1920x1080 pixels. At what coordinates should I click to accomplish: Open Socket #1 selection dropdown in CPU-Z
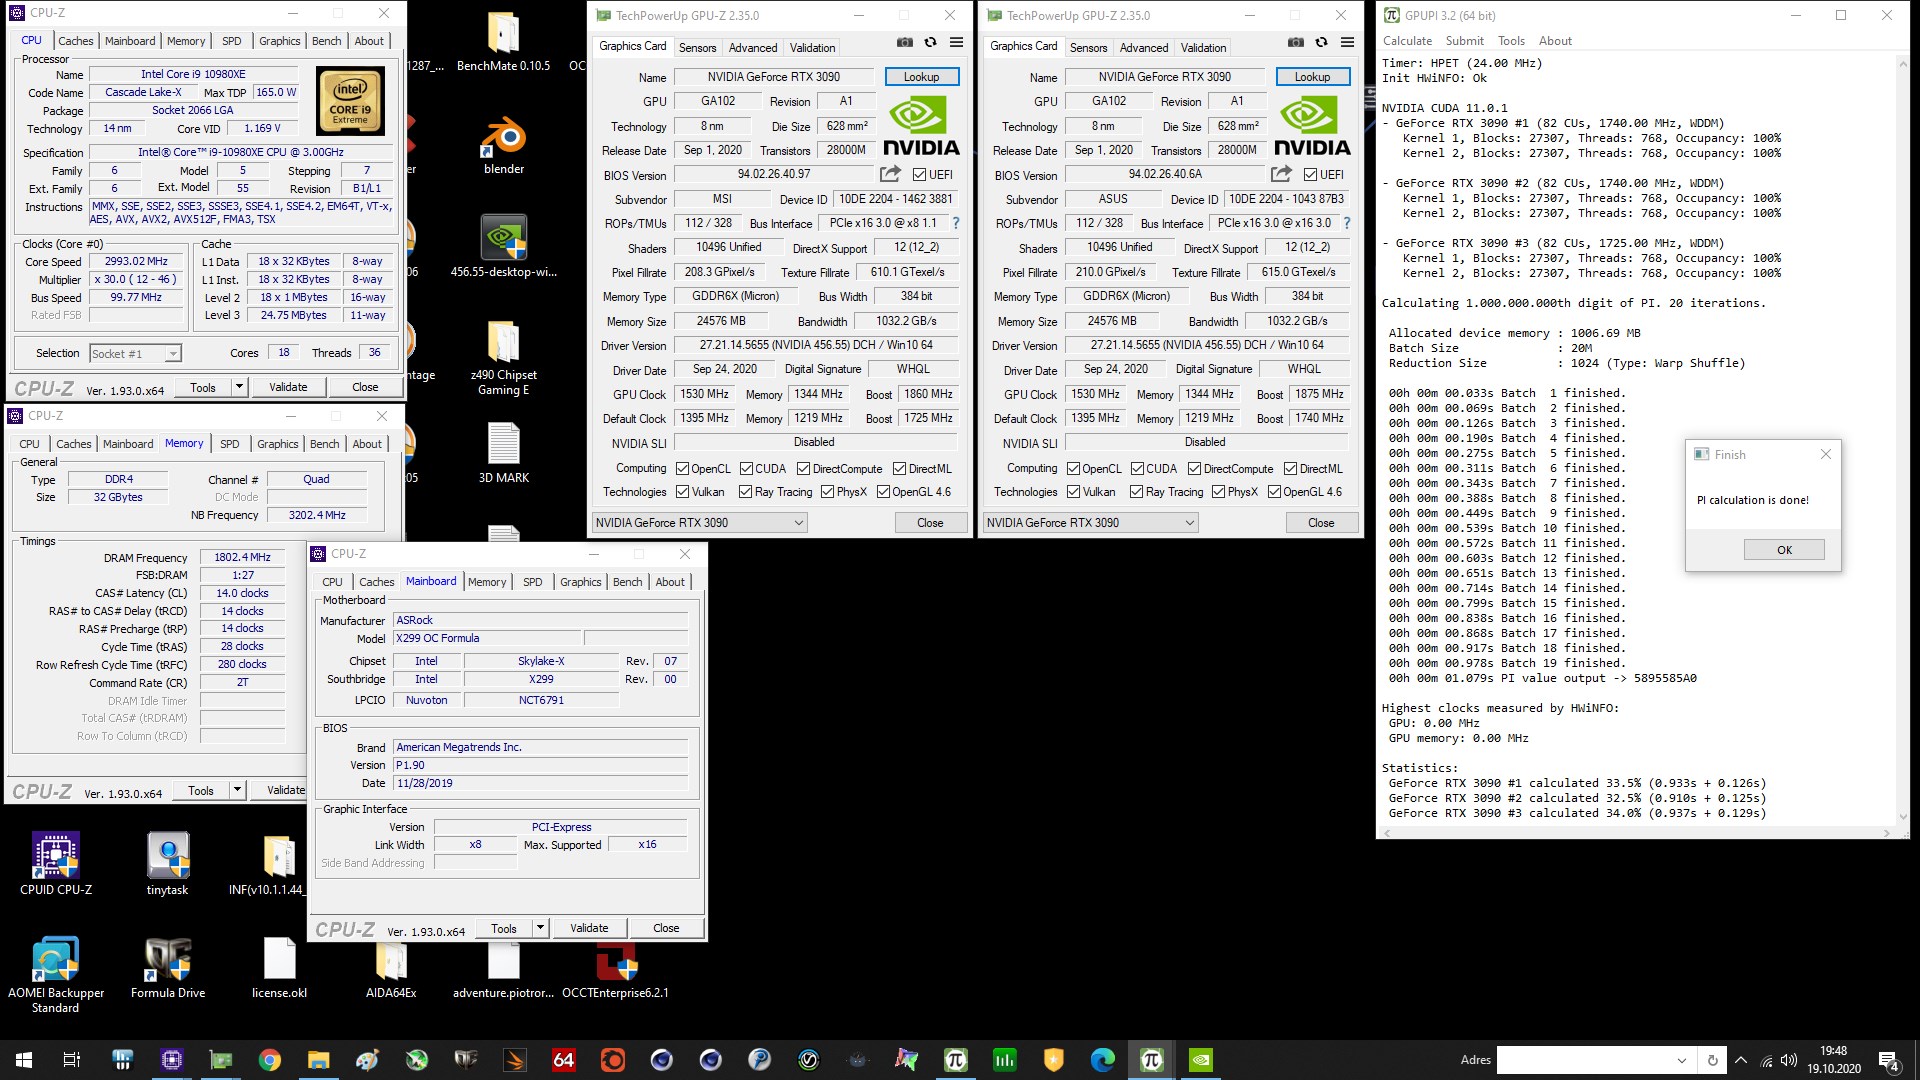172,354
